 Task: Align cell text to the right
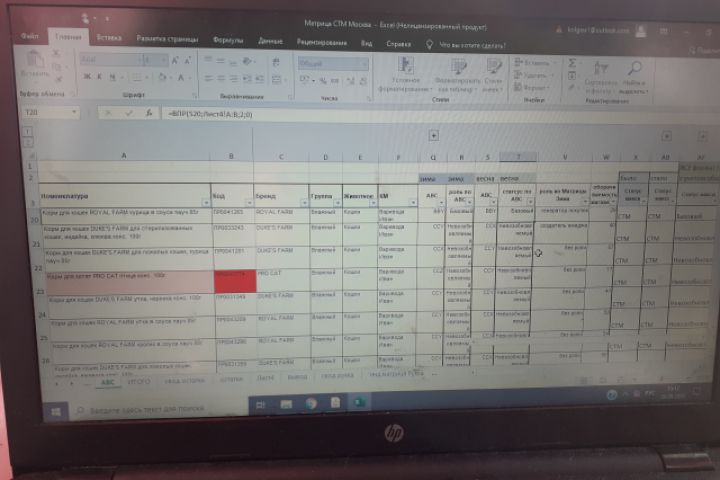[x=234, y=79]
